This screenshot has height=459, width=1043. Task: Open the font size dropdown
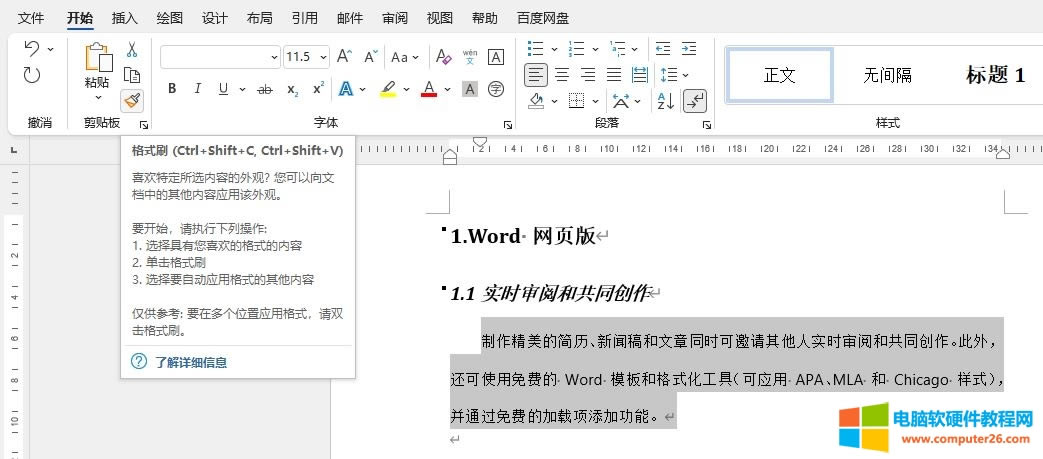(322, 58)
